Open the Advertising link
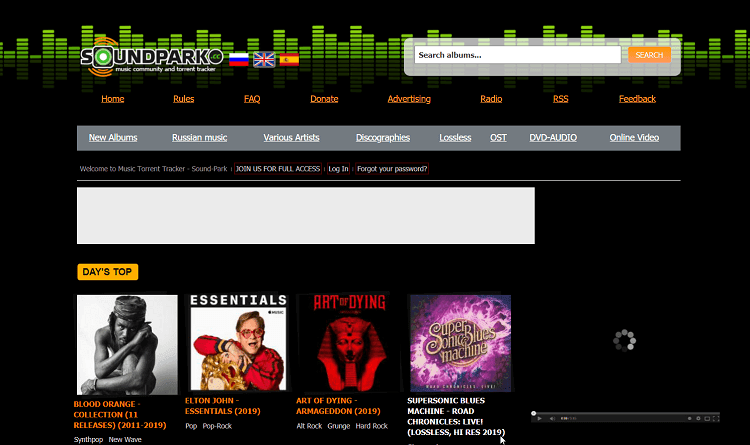The height and width of the screenshot is (445, 750). pyautogui.click(x=409, y=99)
